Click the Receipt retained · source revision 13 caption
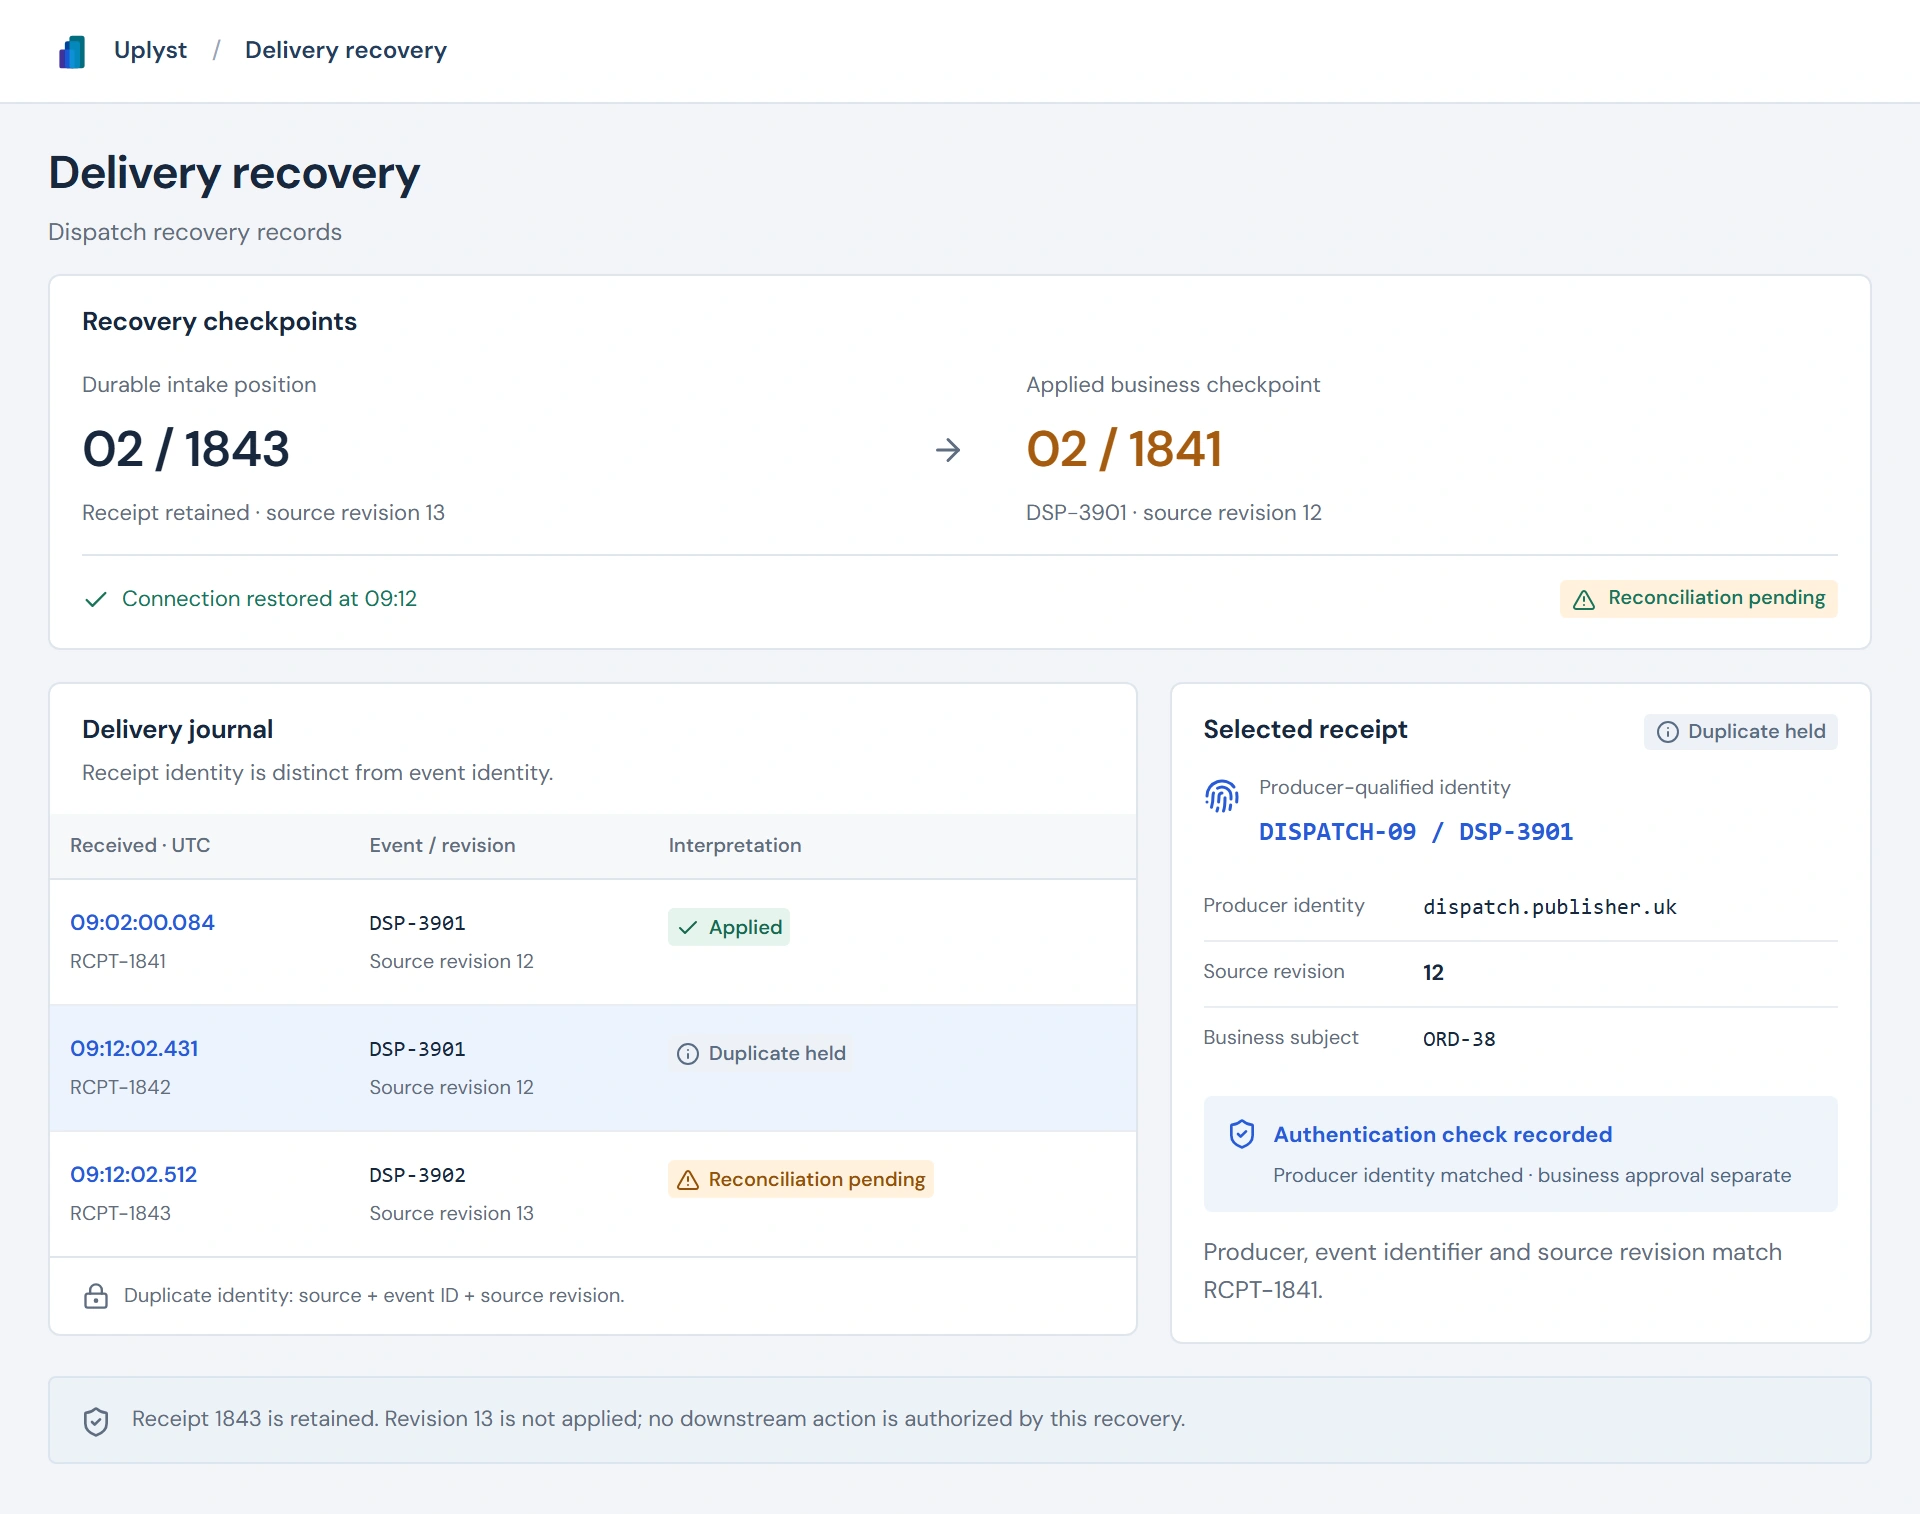This screenshot has height=1514, width=1920. [263, 512]
